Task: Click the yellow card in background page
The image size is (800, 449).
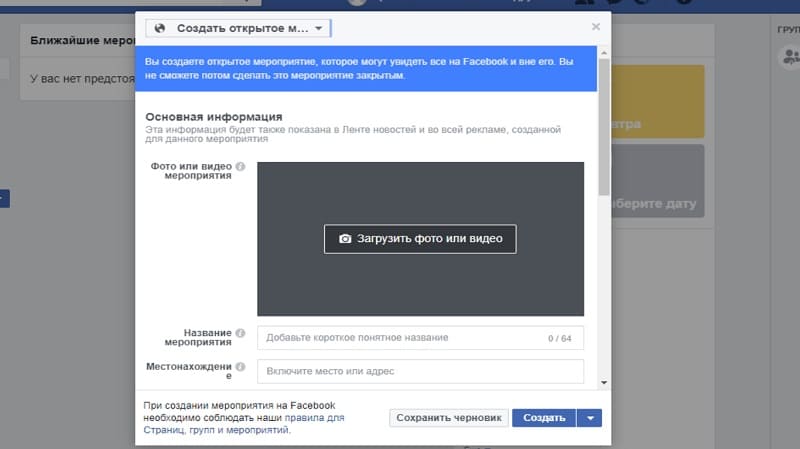Action: point(658,102)
